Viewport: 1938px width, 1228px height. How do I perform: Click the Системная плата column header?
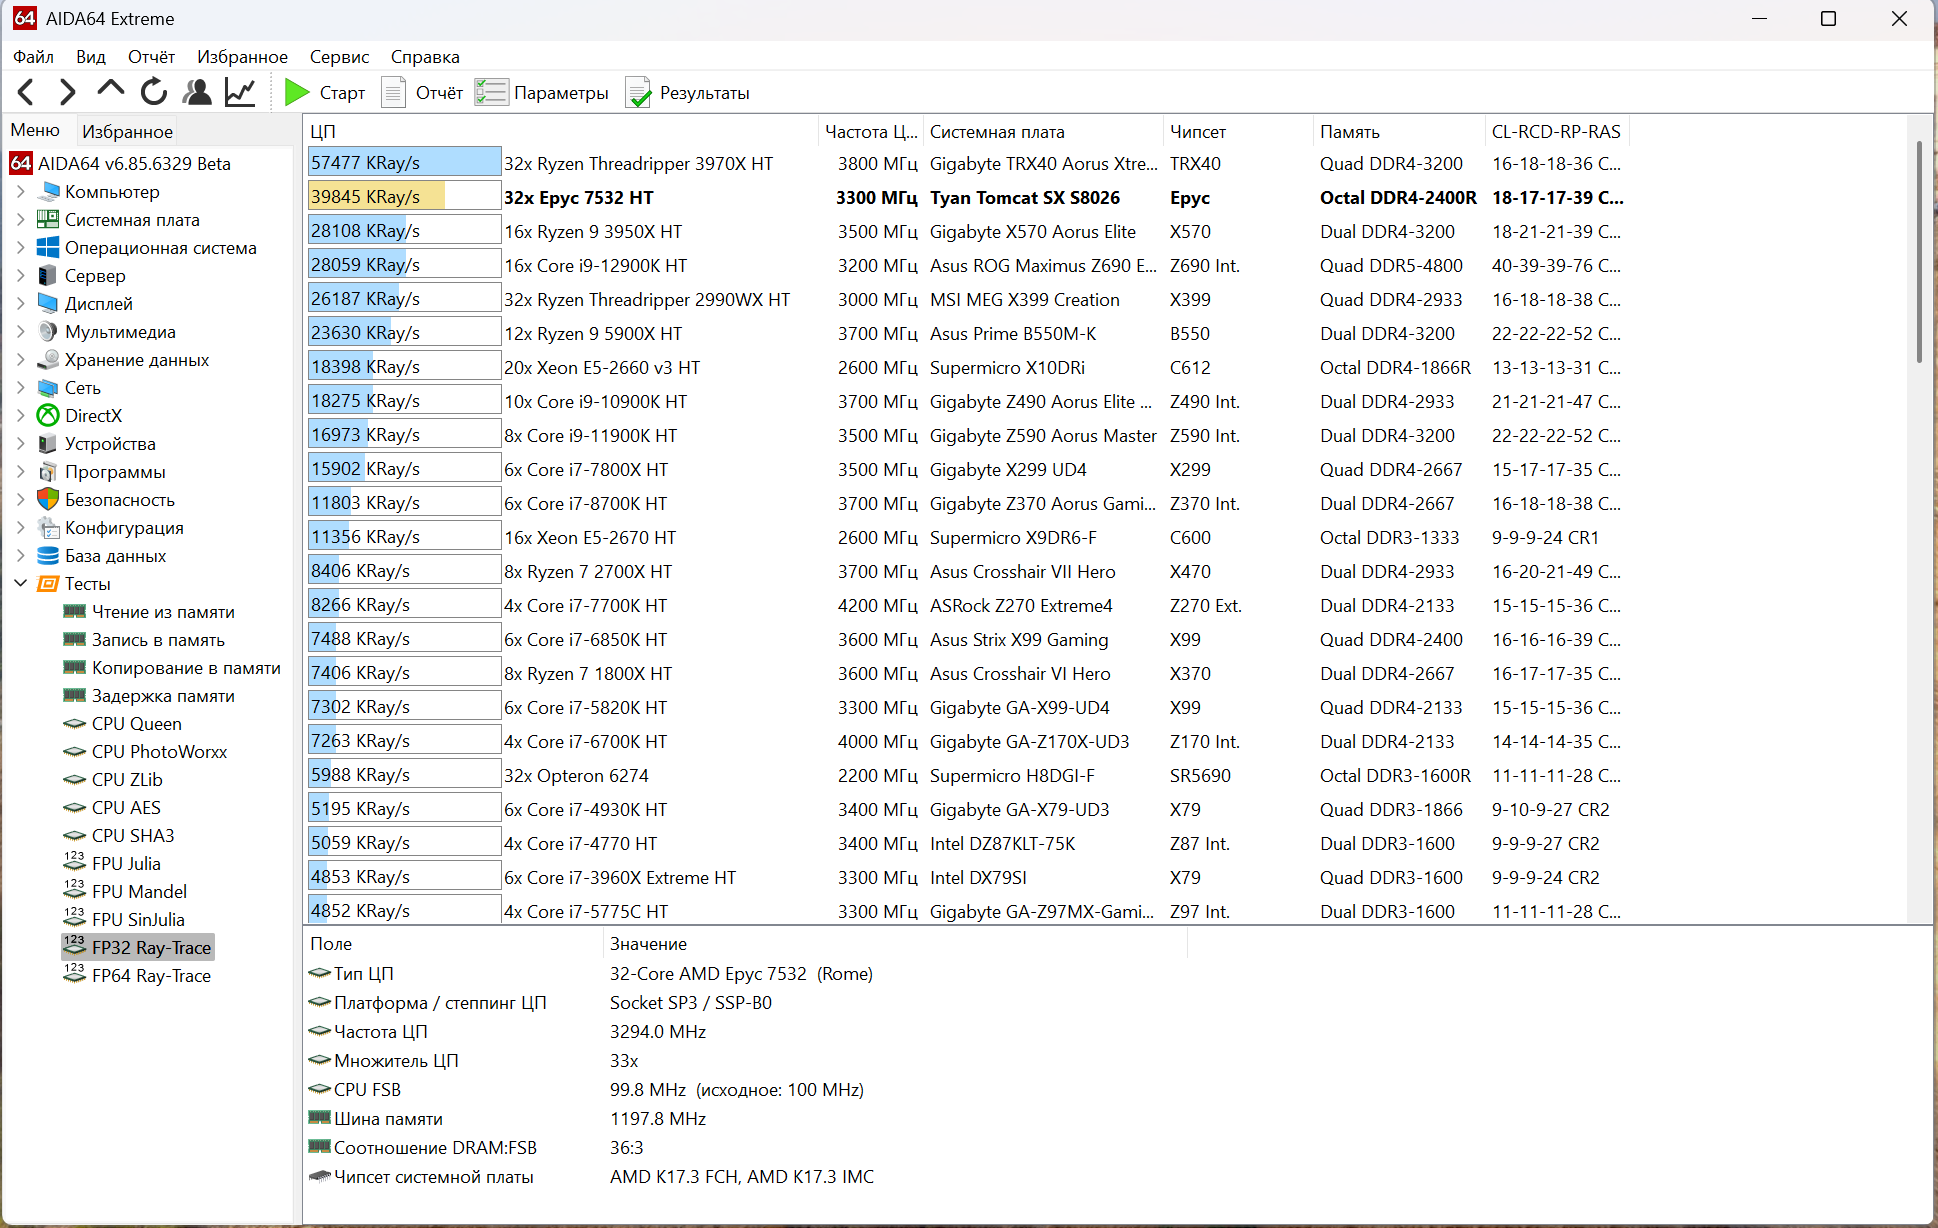tap(996, 132)
